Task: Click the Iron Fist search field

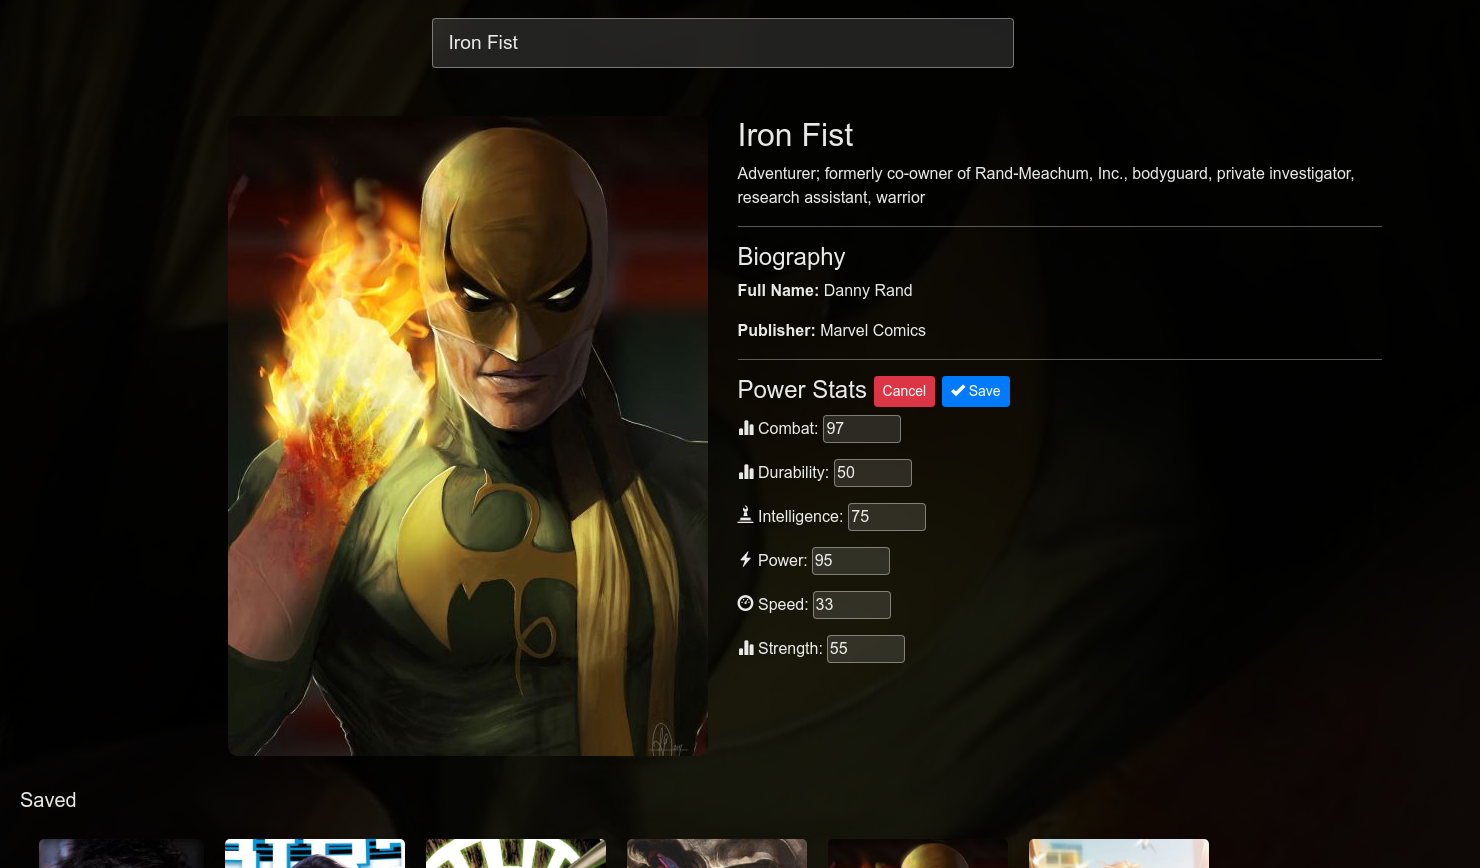Action: click(722, 43)
